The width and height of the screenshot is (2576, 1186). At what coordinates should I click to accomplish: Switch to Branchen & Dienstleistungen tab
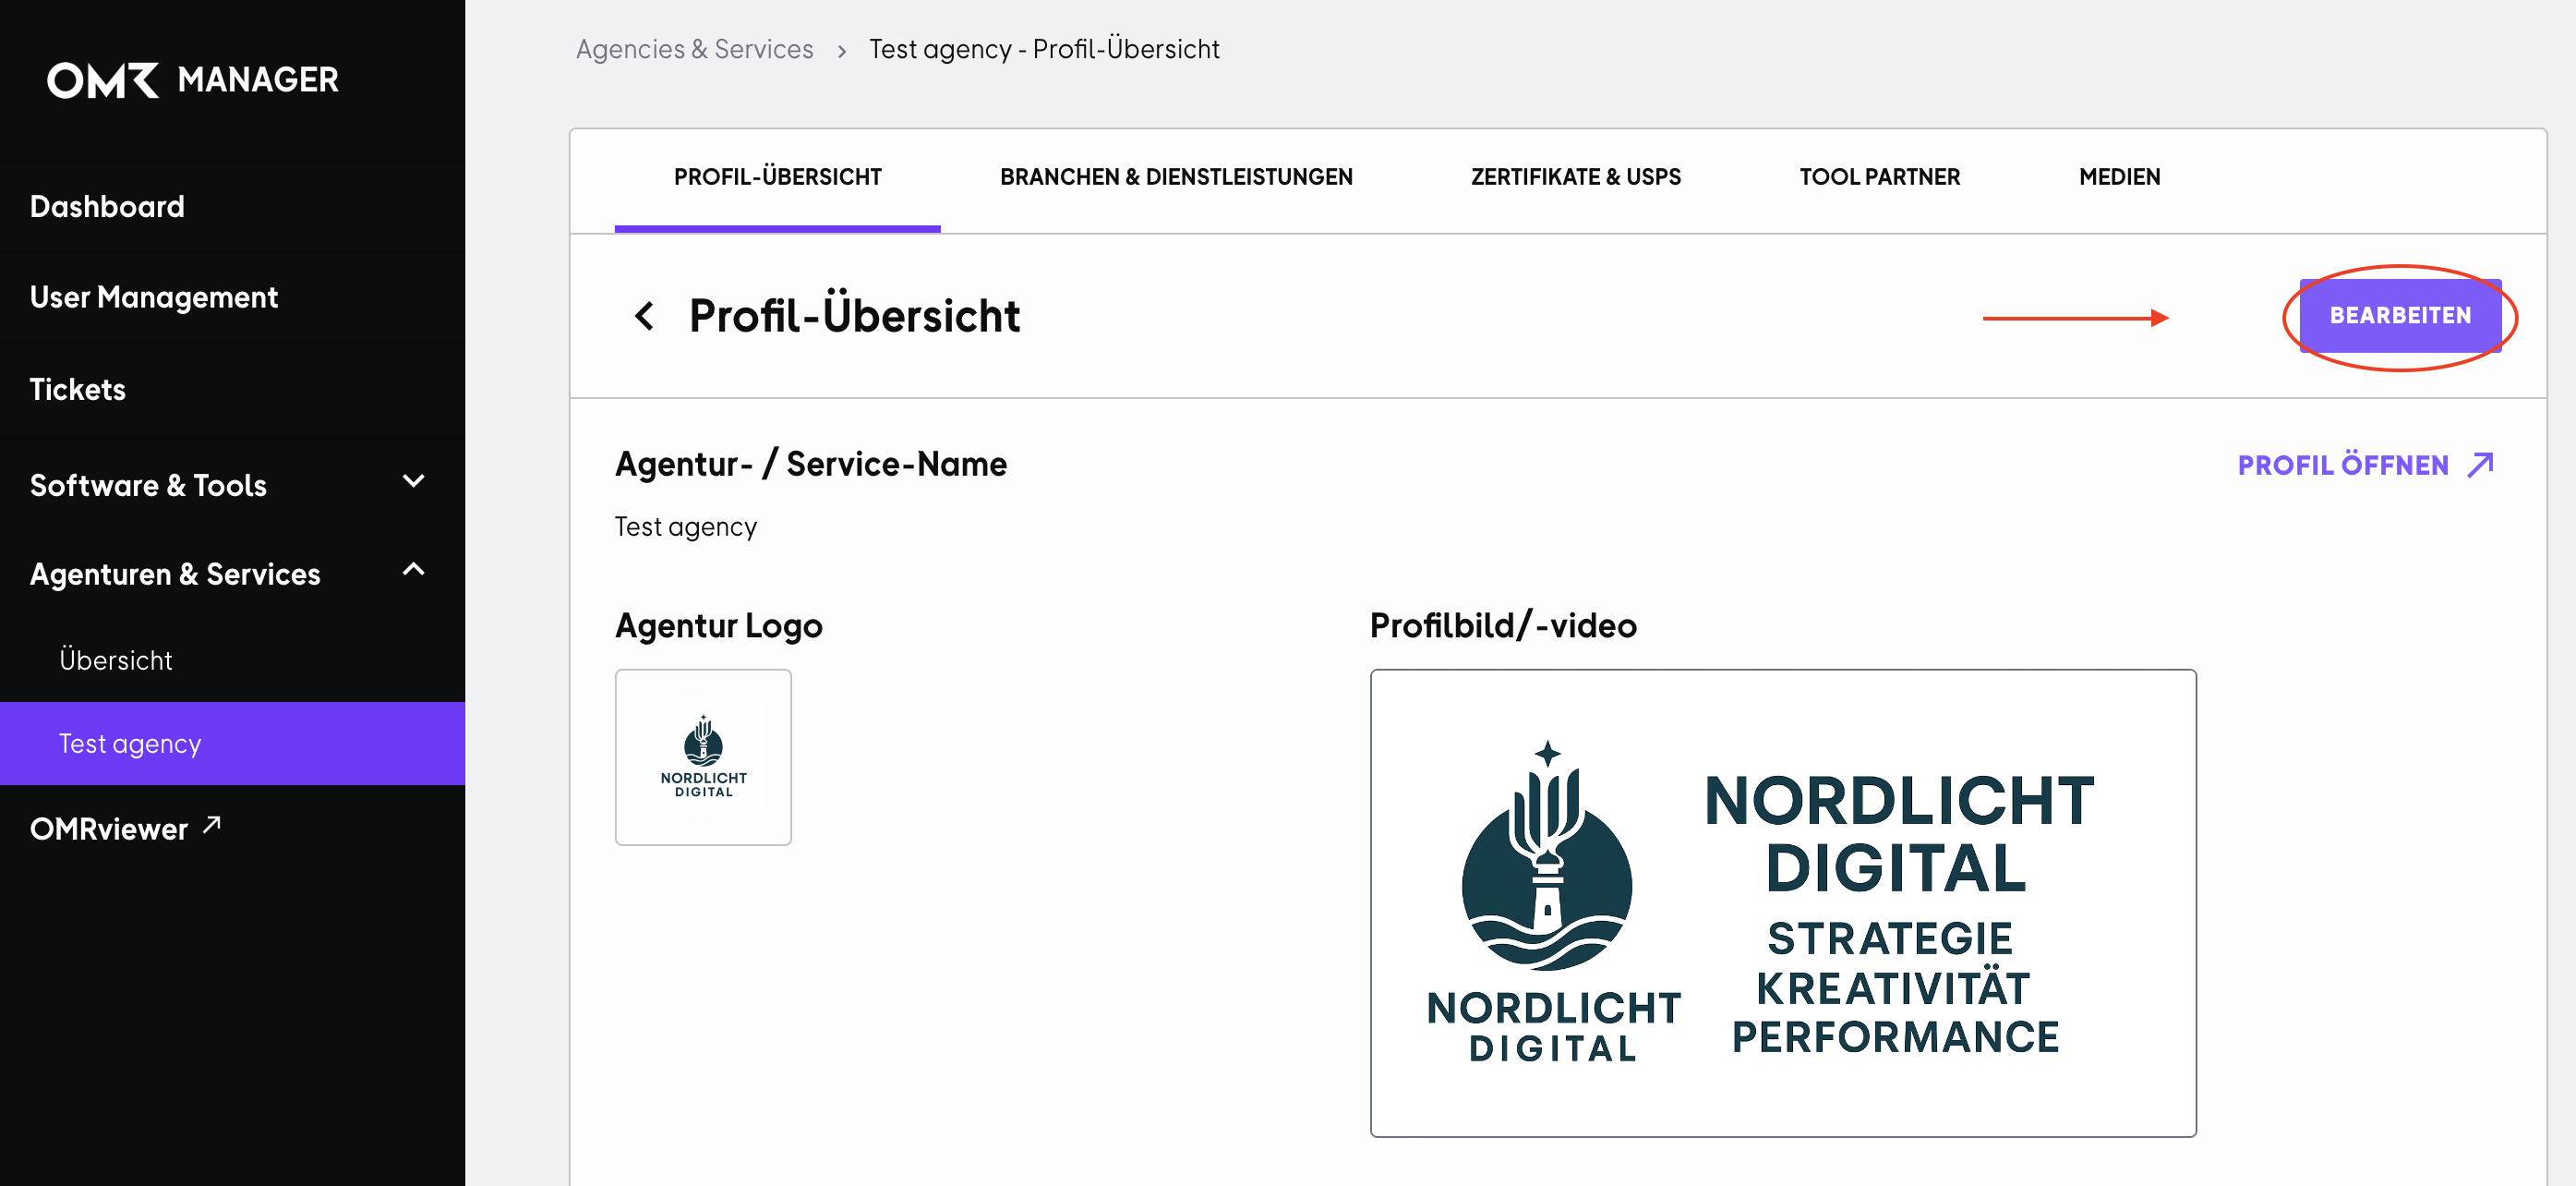click(x=1176, y=177)
